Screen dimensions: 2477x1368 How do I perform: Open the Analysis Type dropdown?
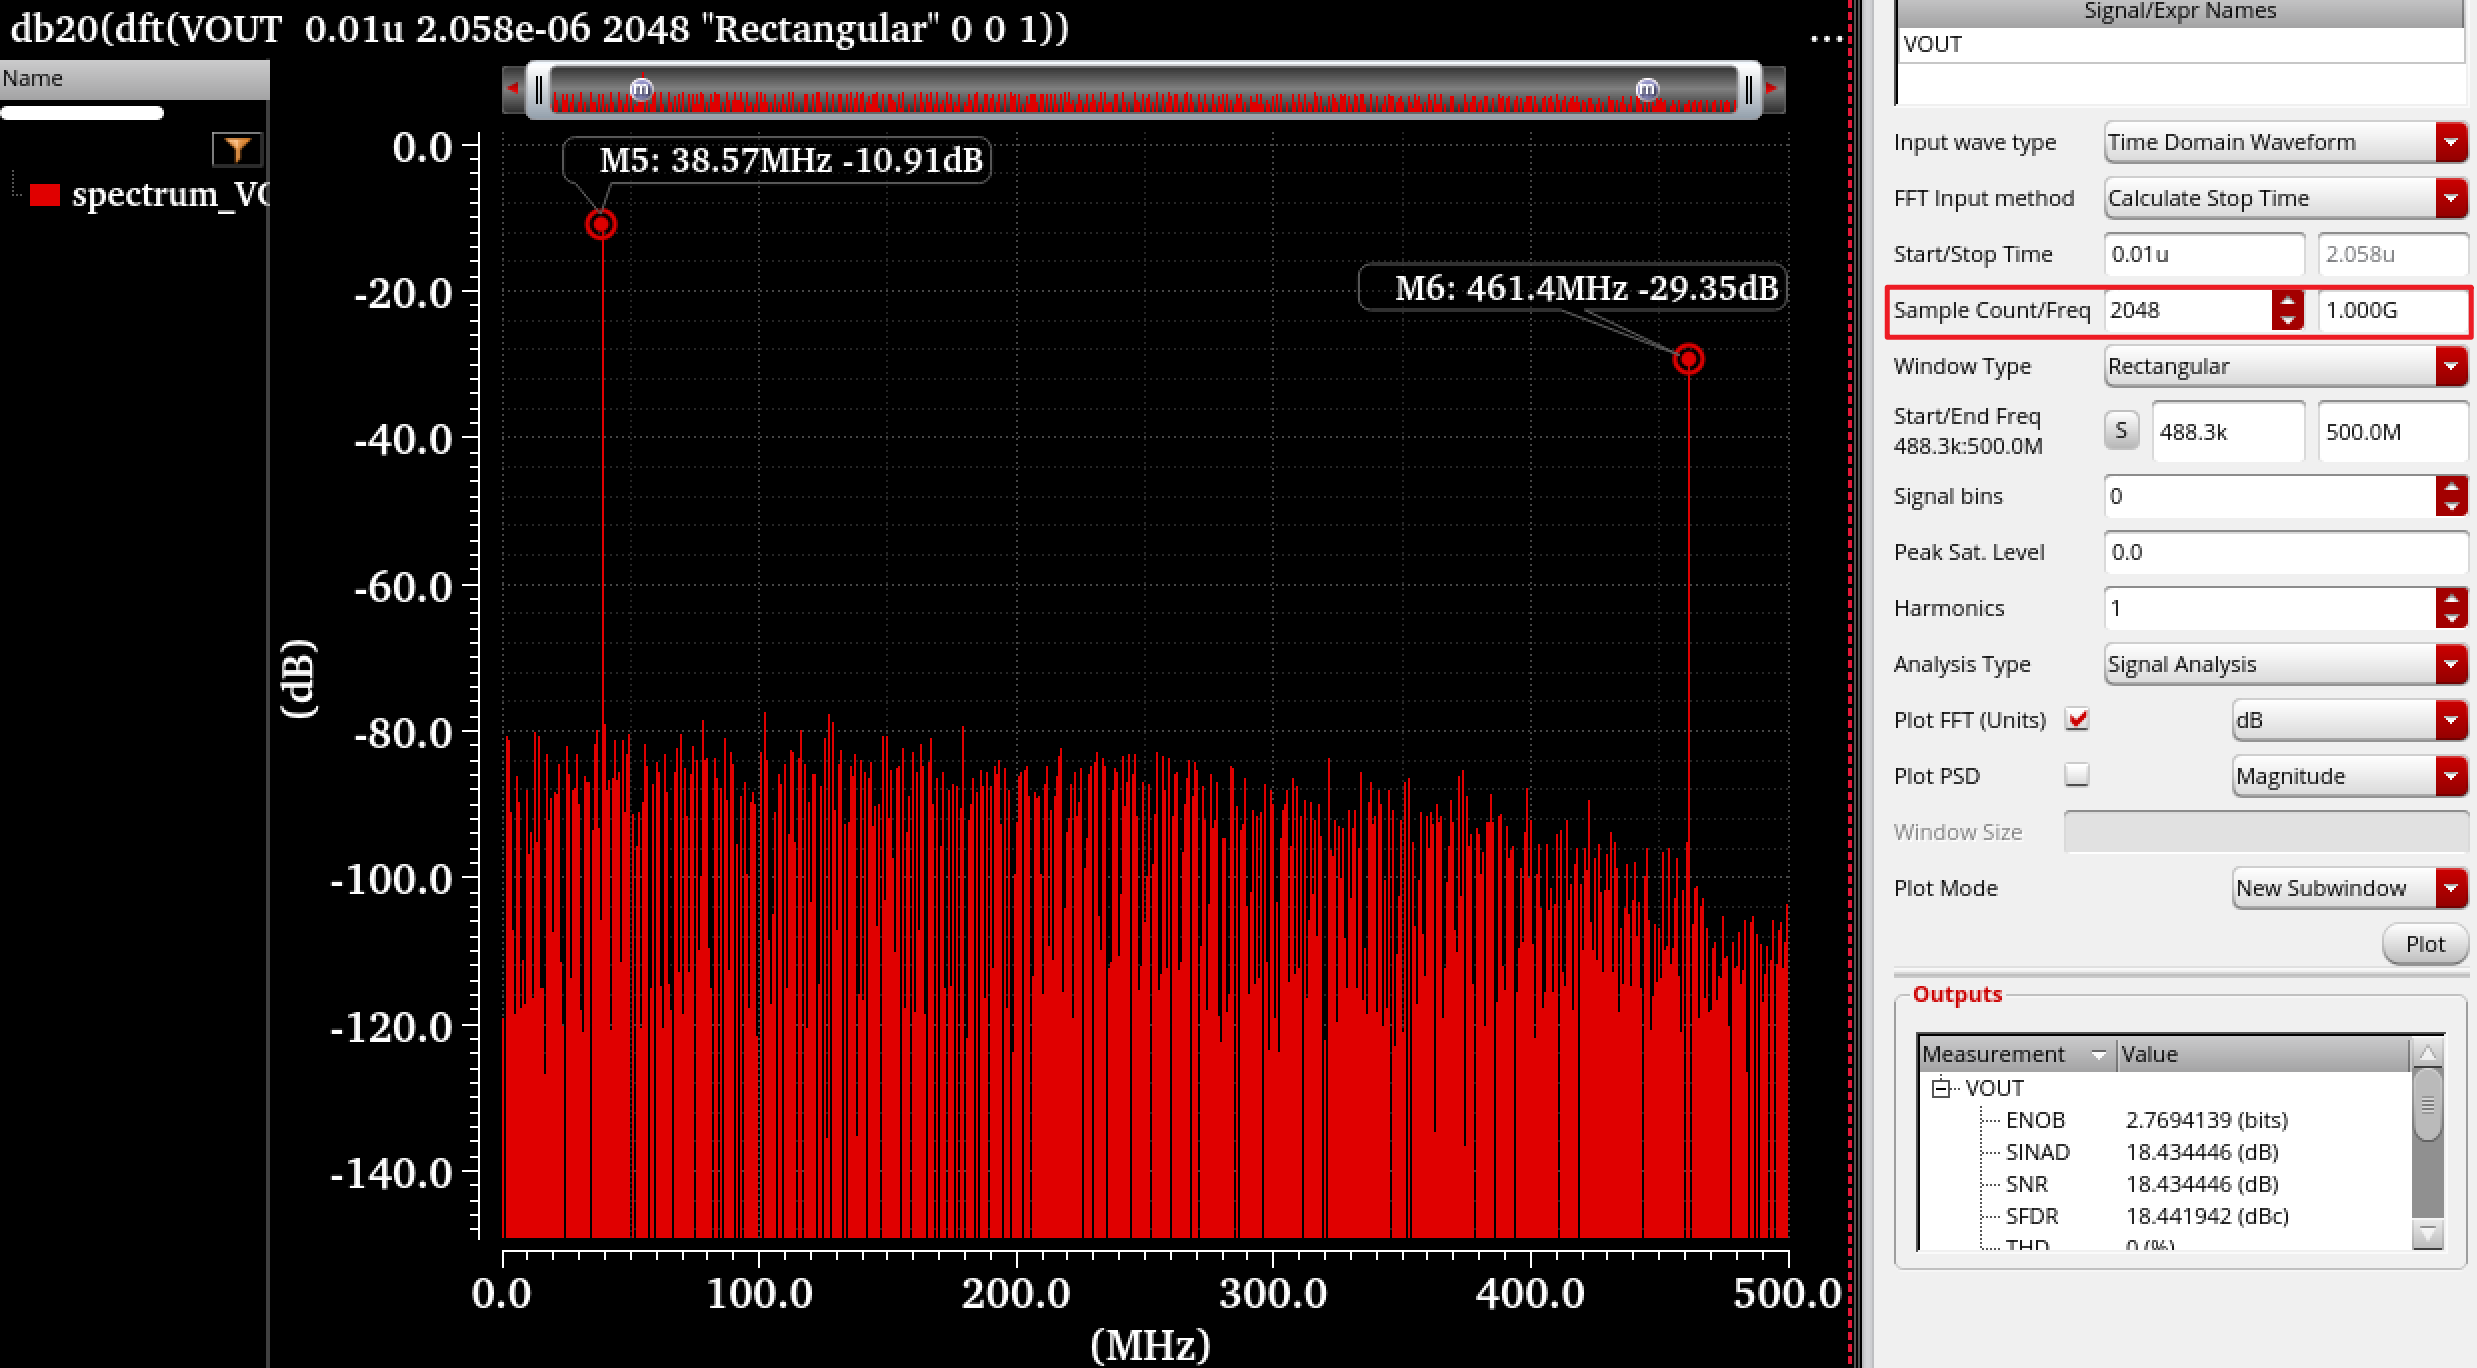2450,664
